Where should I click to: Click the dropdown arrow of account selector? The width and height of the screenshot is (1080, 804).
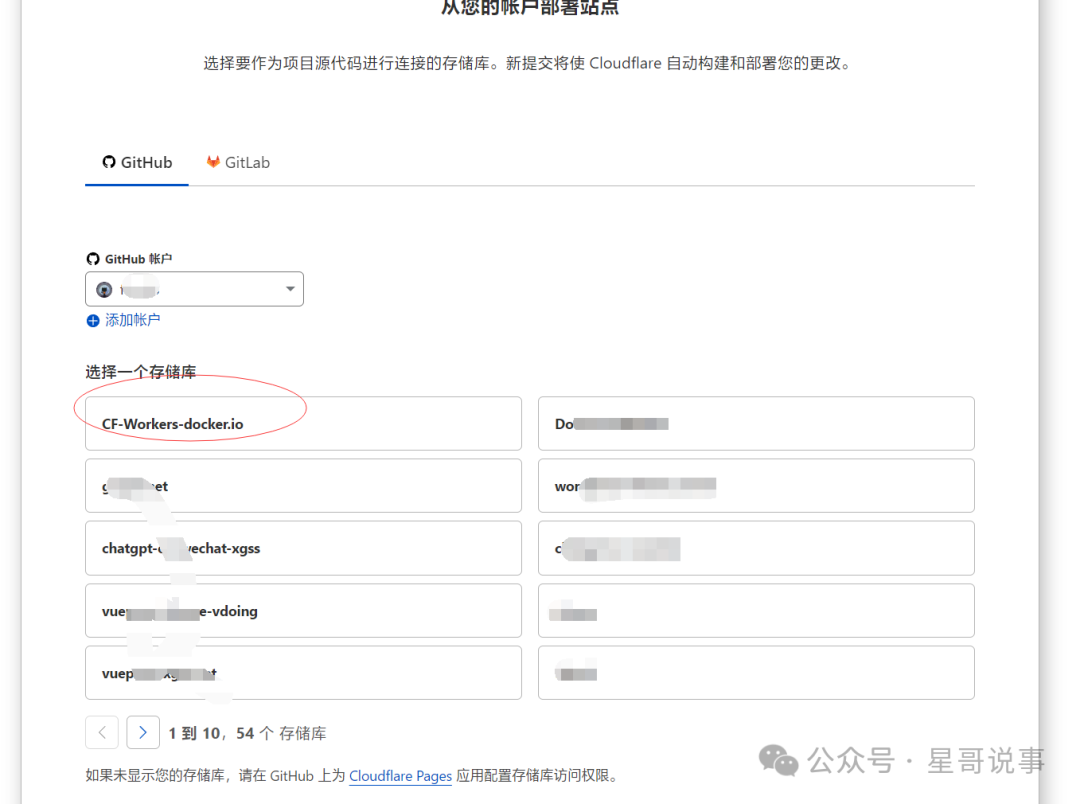point(290,289)
